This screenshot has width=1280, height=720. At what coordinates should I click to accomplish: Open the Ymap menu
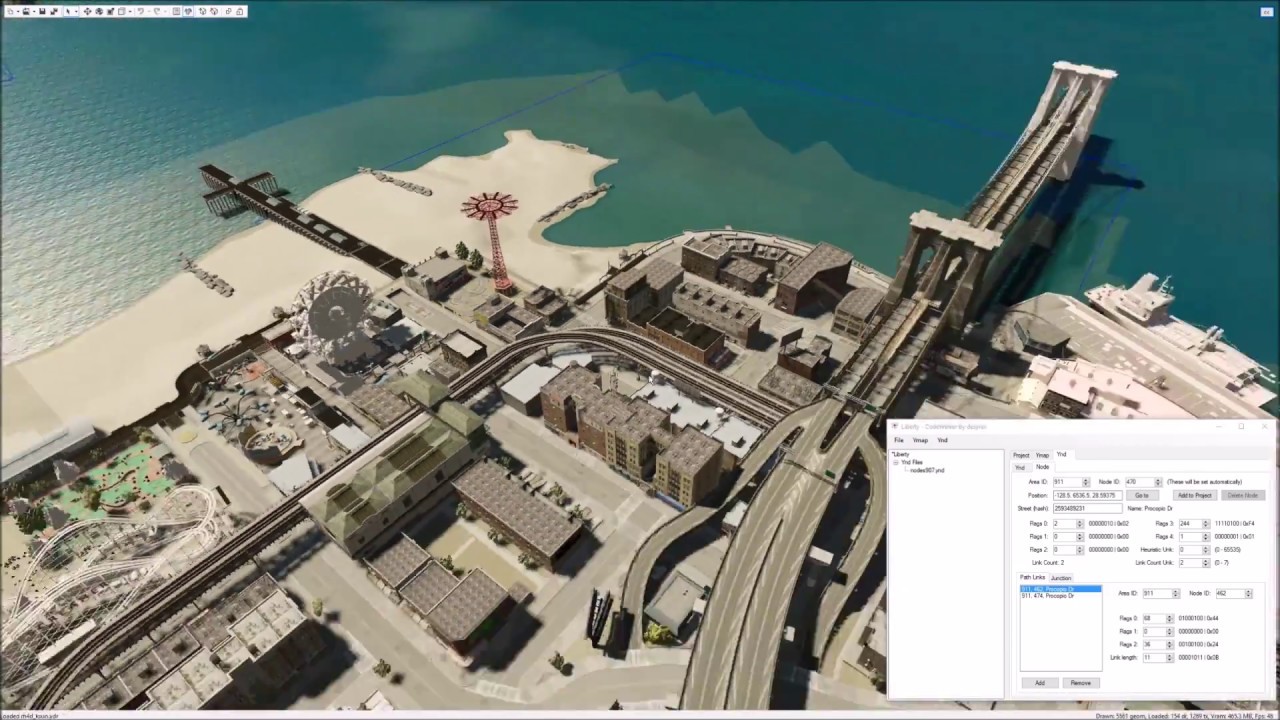click(x=920, y=440)
